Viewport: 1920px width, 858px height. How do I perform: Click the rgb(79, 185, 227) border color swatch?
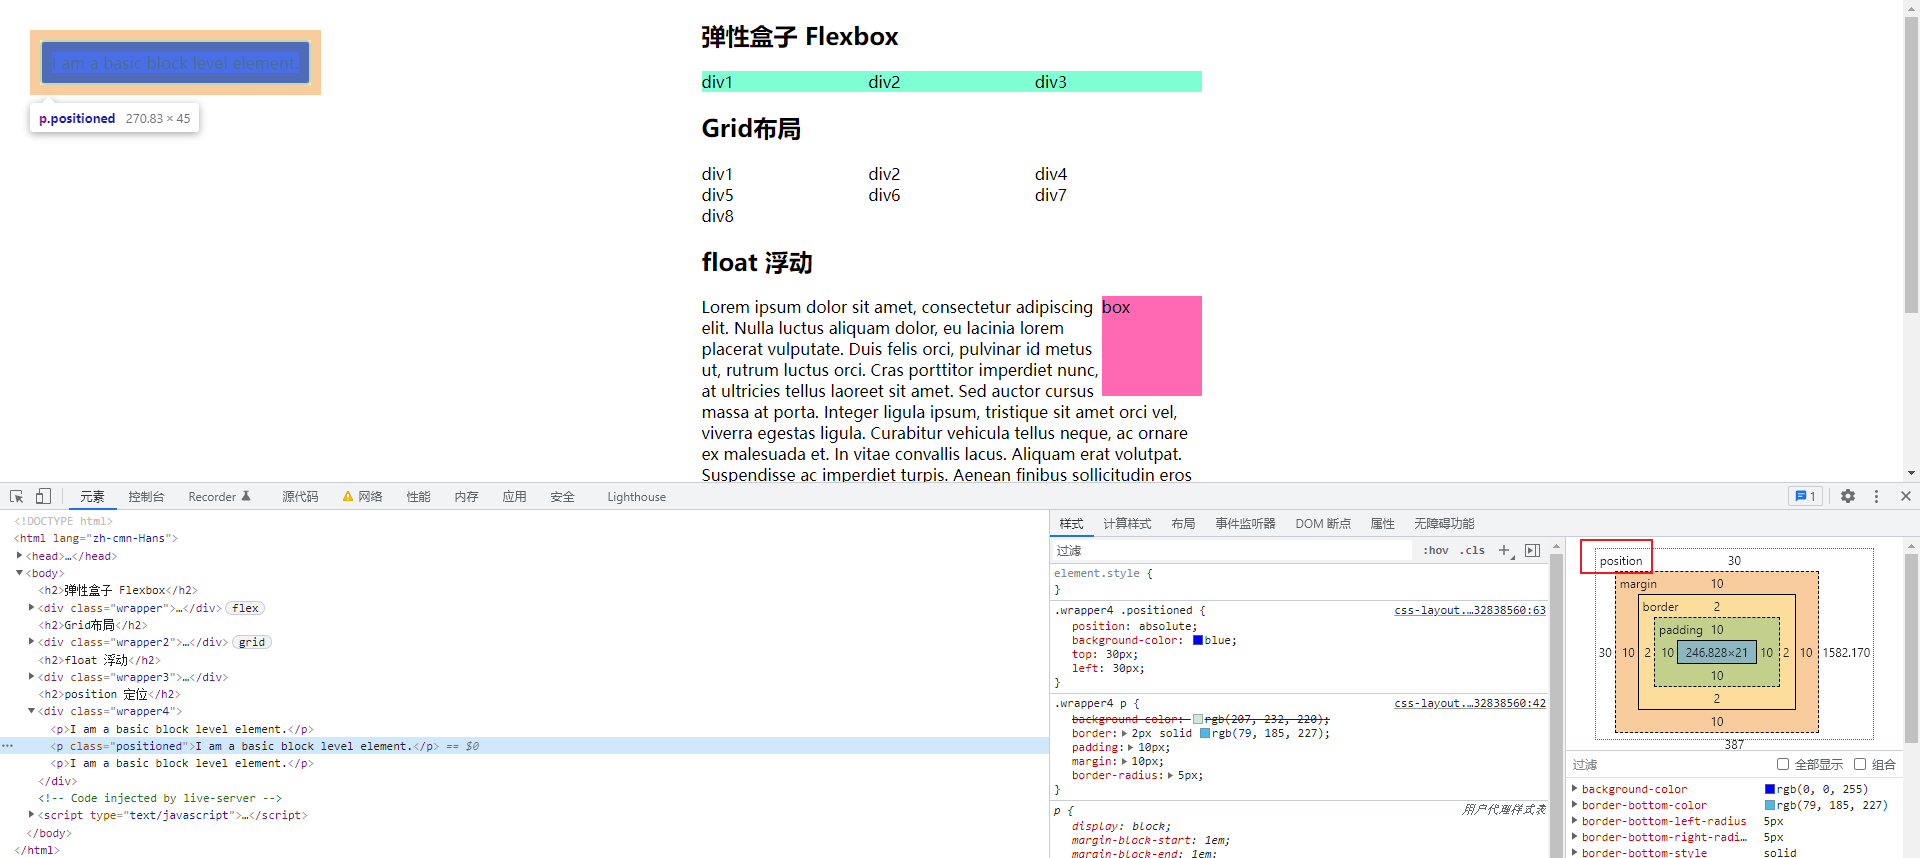click(1205, 733)
